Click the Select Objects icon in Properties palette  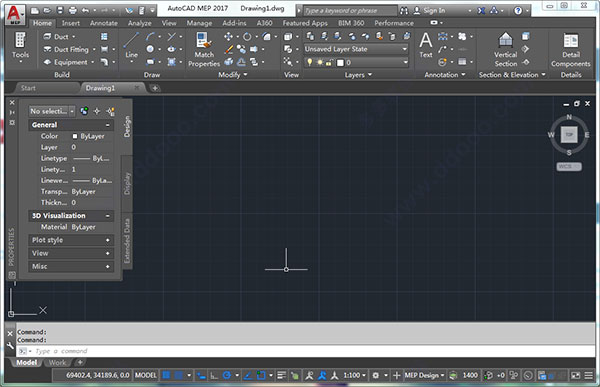[x=97, y=111]
